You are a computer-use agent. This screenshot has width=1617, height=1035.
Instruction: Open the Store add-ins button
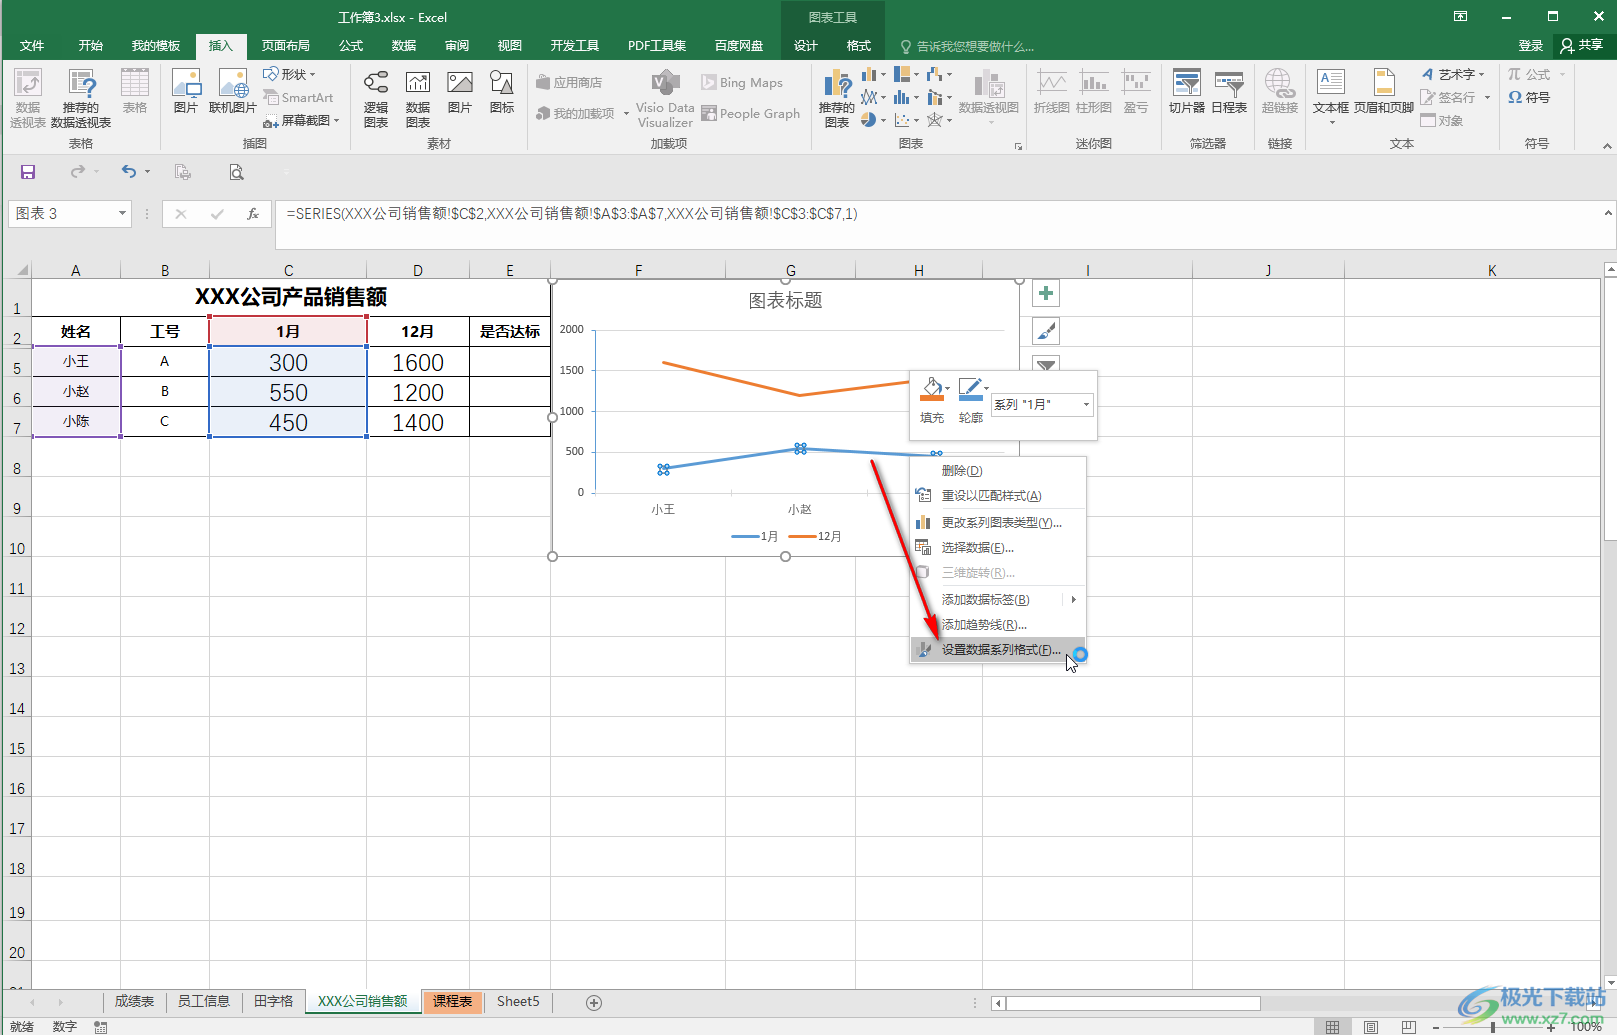pyautogui.click(x=569, y=83)
